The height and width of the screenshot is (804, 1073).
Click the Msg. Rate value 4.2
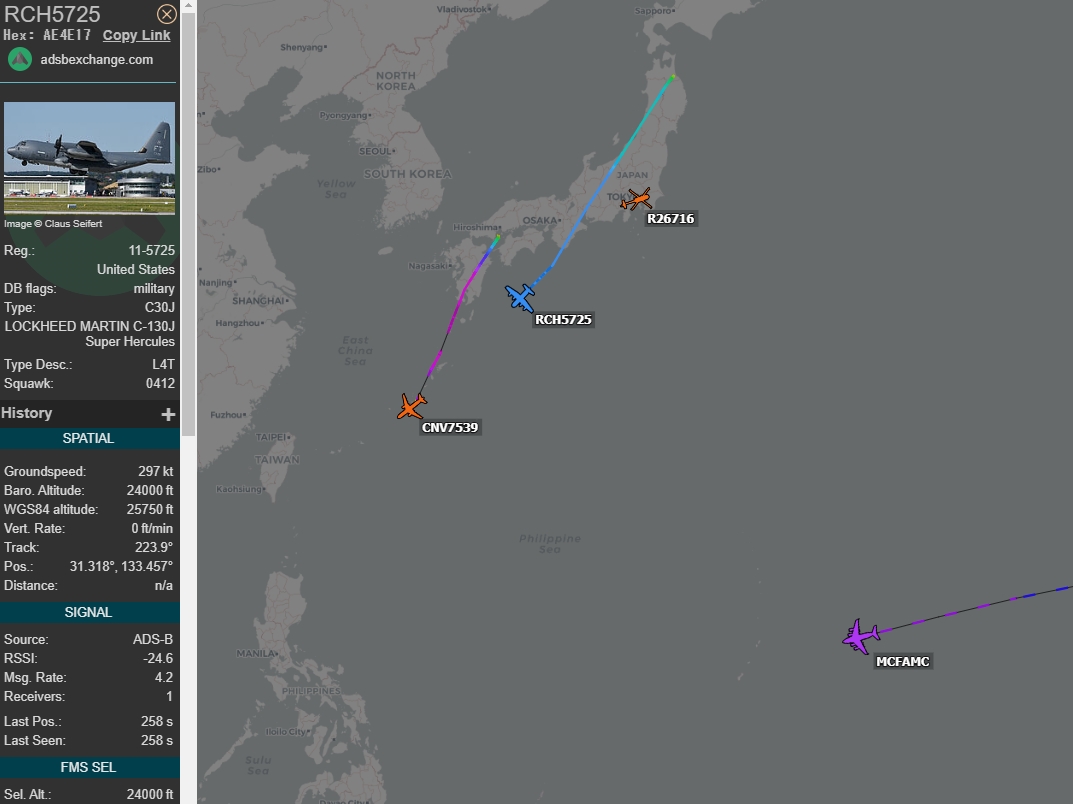pyautogui.click(x=164, y=678)
